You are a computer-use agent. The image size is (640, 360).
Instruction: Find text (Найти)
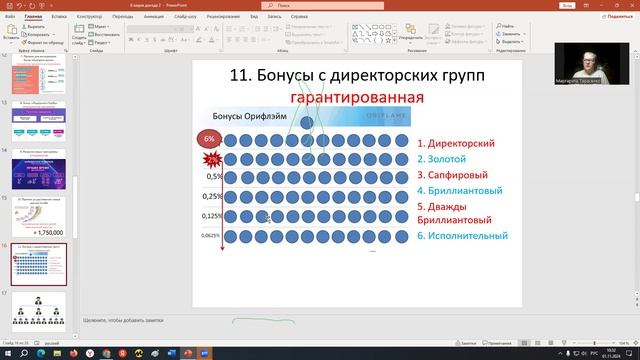(505, 26)
